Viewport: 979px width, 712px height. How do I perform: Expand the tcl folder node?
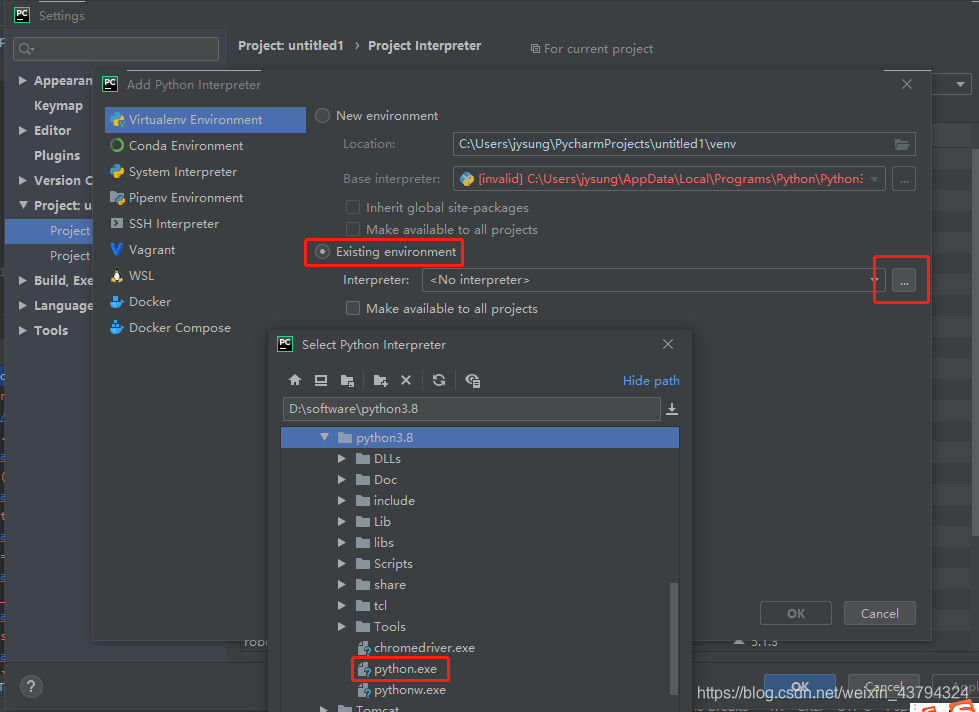coord(342,606)
